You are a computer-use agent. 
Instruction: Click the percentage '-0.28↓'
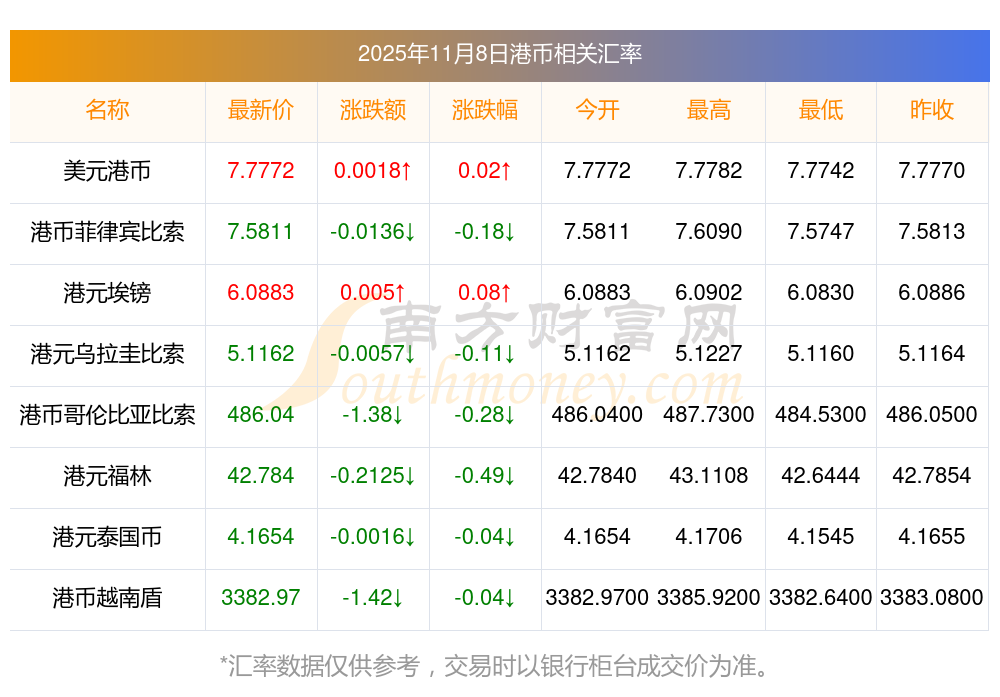485,415
